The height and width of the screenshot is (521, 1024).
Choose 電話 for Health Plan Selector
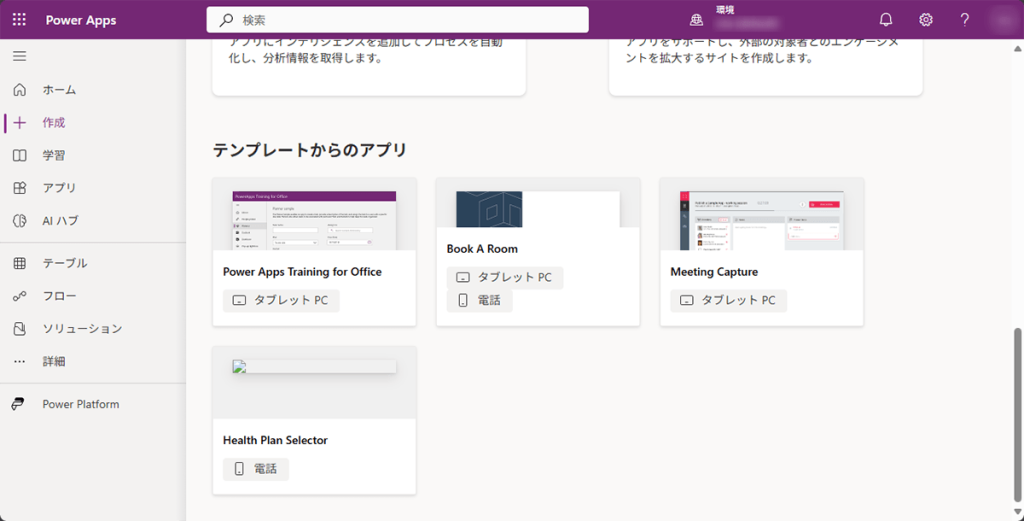pyautogui.click(x=255, y=469)
